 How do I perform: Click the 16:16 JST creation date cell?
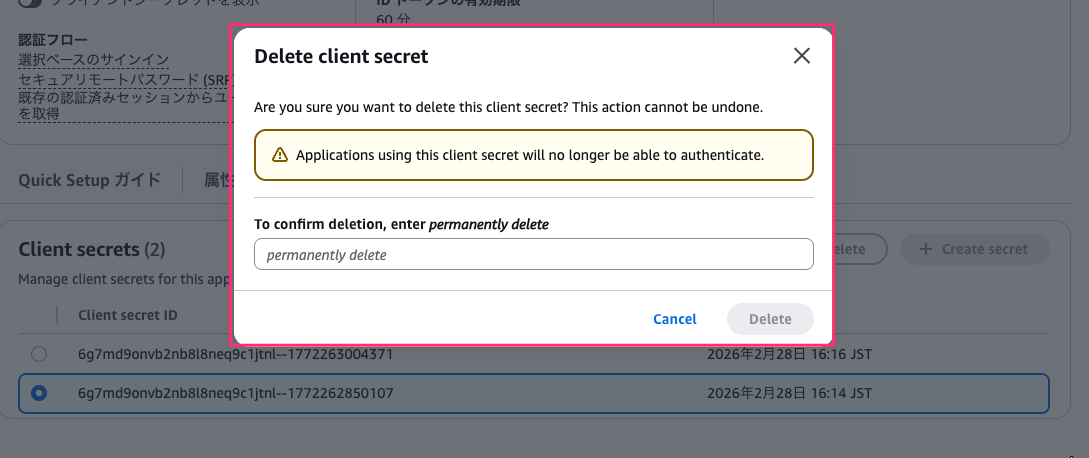pos(790,354)
